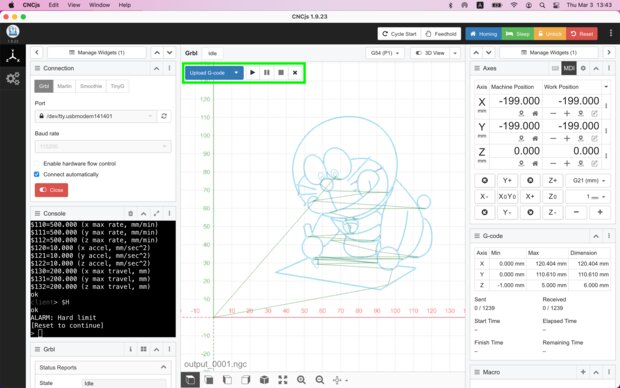Select the Grbl controller tab
Viewport: 620px width, 388px height.
pyautogui.click(x=44, y=86)
